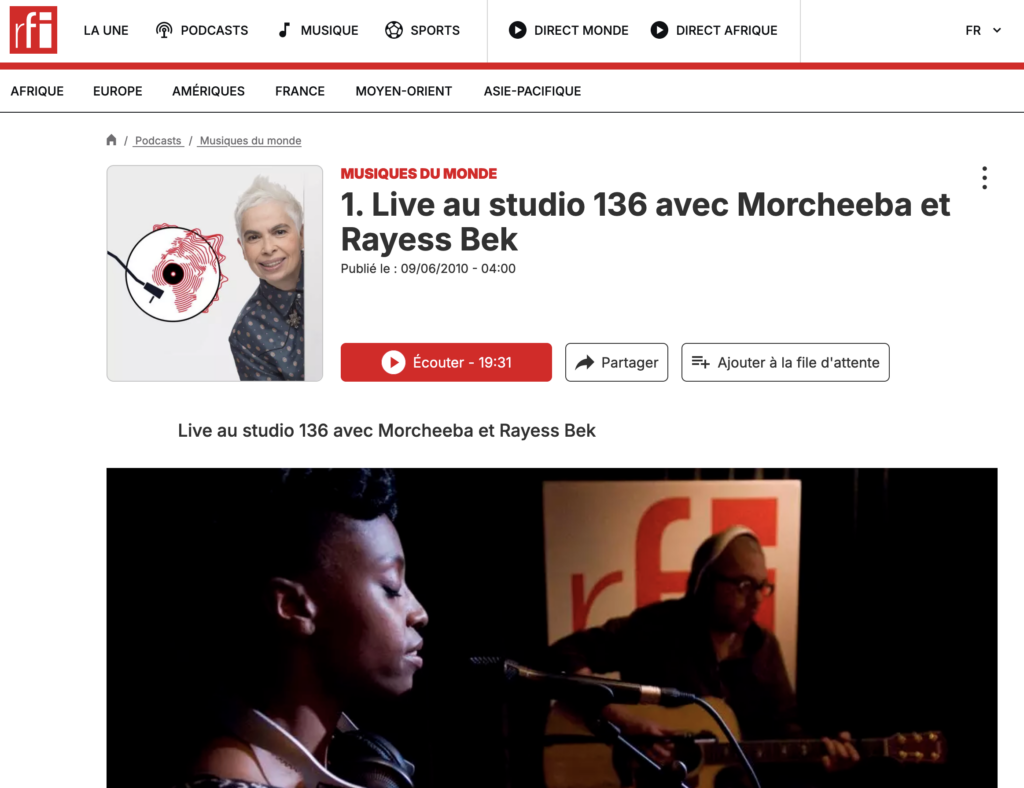Play Direct Afrique live stream

click(x=714, y=30)
